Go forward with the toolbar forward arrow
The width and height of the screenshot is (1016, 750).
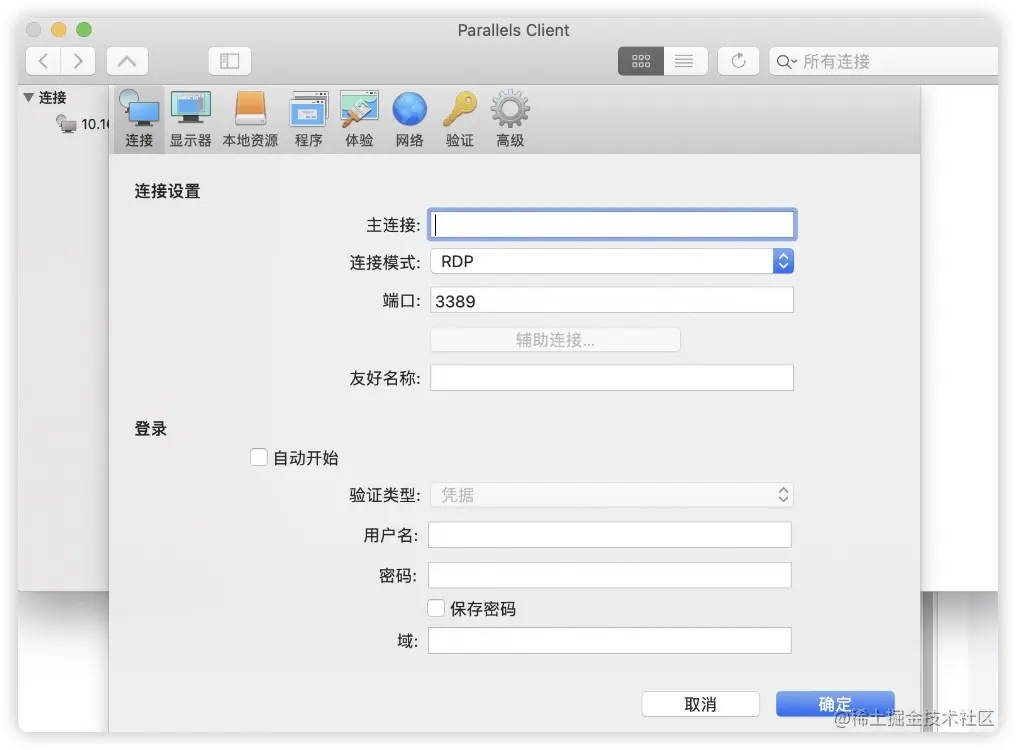pyautogui.click(x=78, y=61)
